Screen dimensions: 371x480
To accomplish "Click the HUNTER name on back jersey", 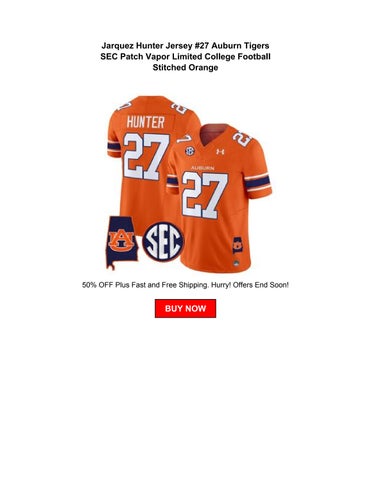I will 145,122.
